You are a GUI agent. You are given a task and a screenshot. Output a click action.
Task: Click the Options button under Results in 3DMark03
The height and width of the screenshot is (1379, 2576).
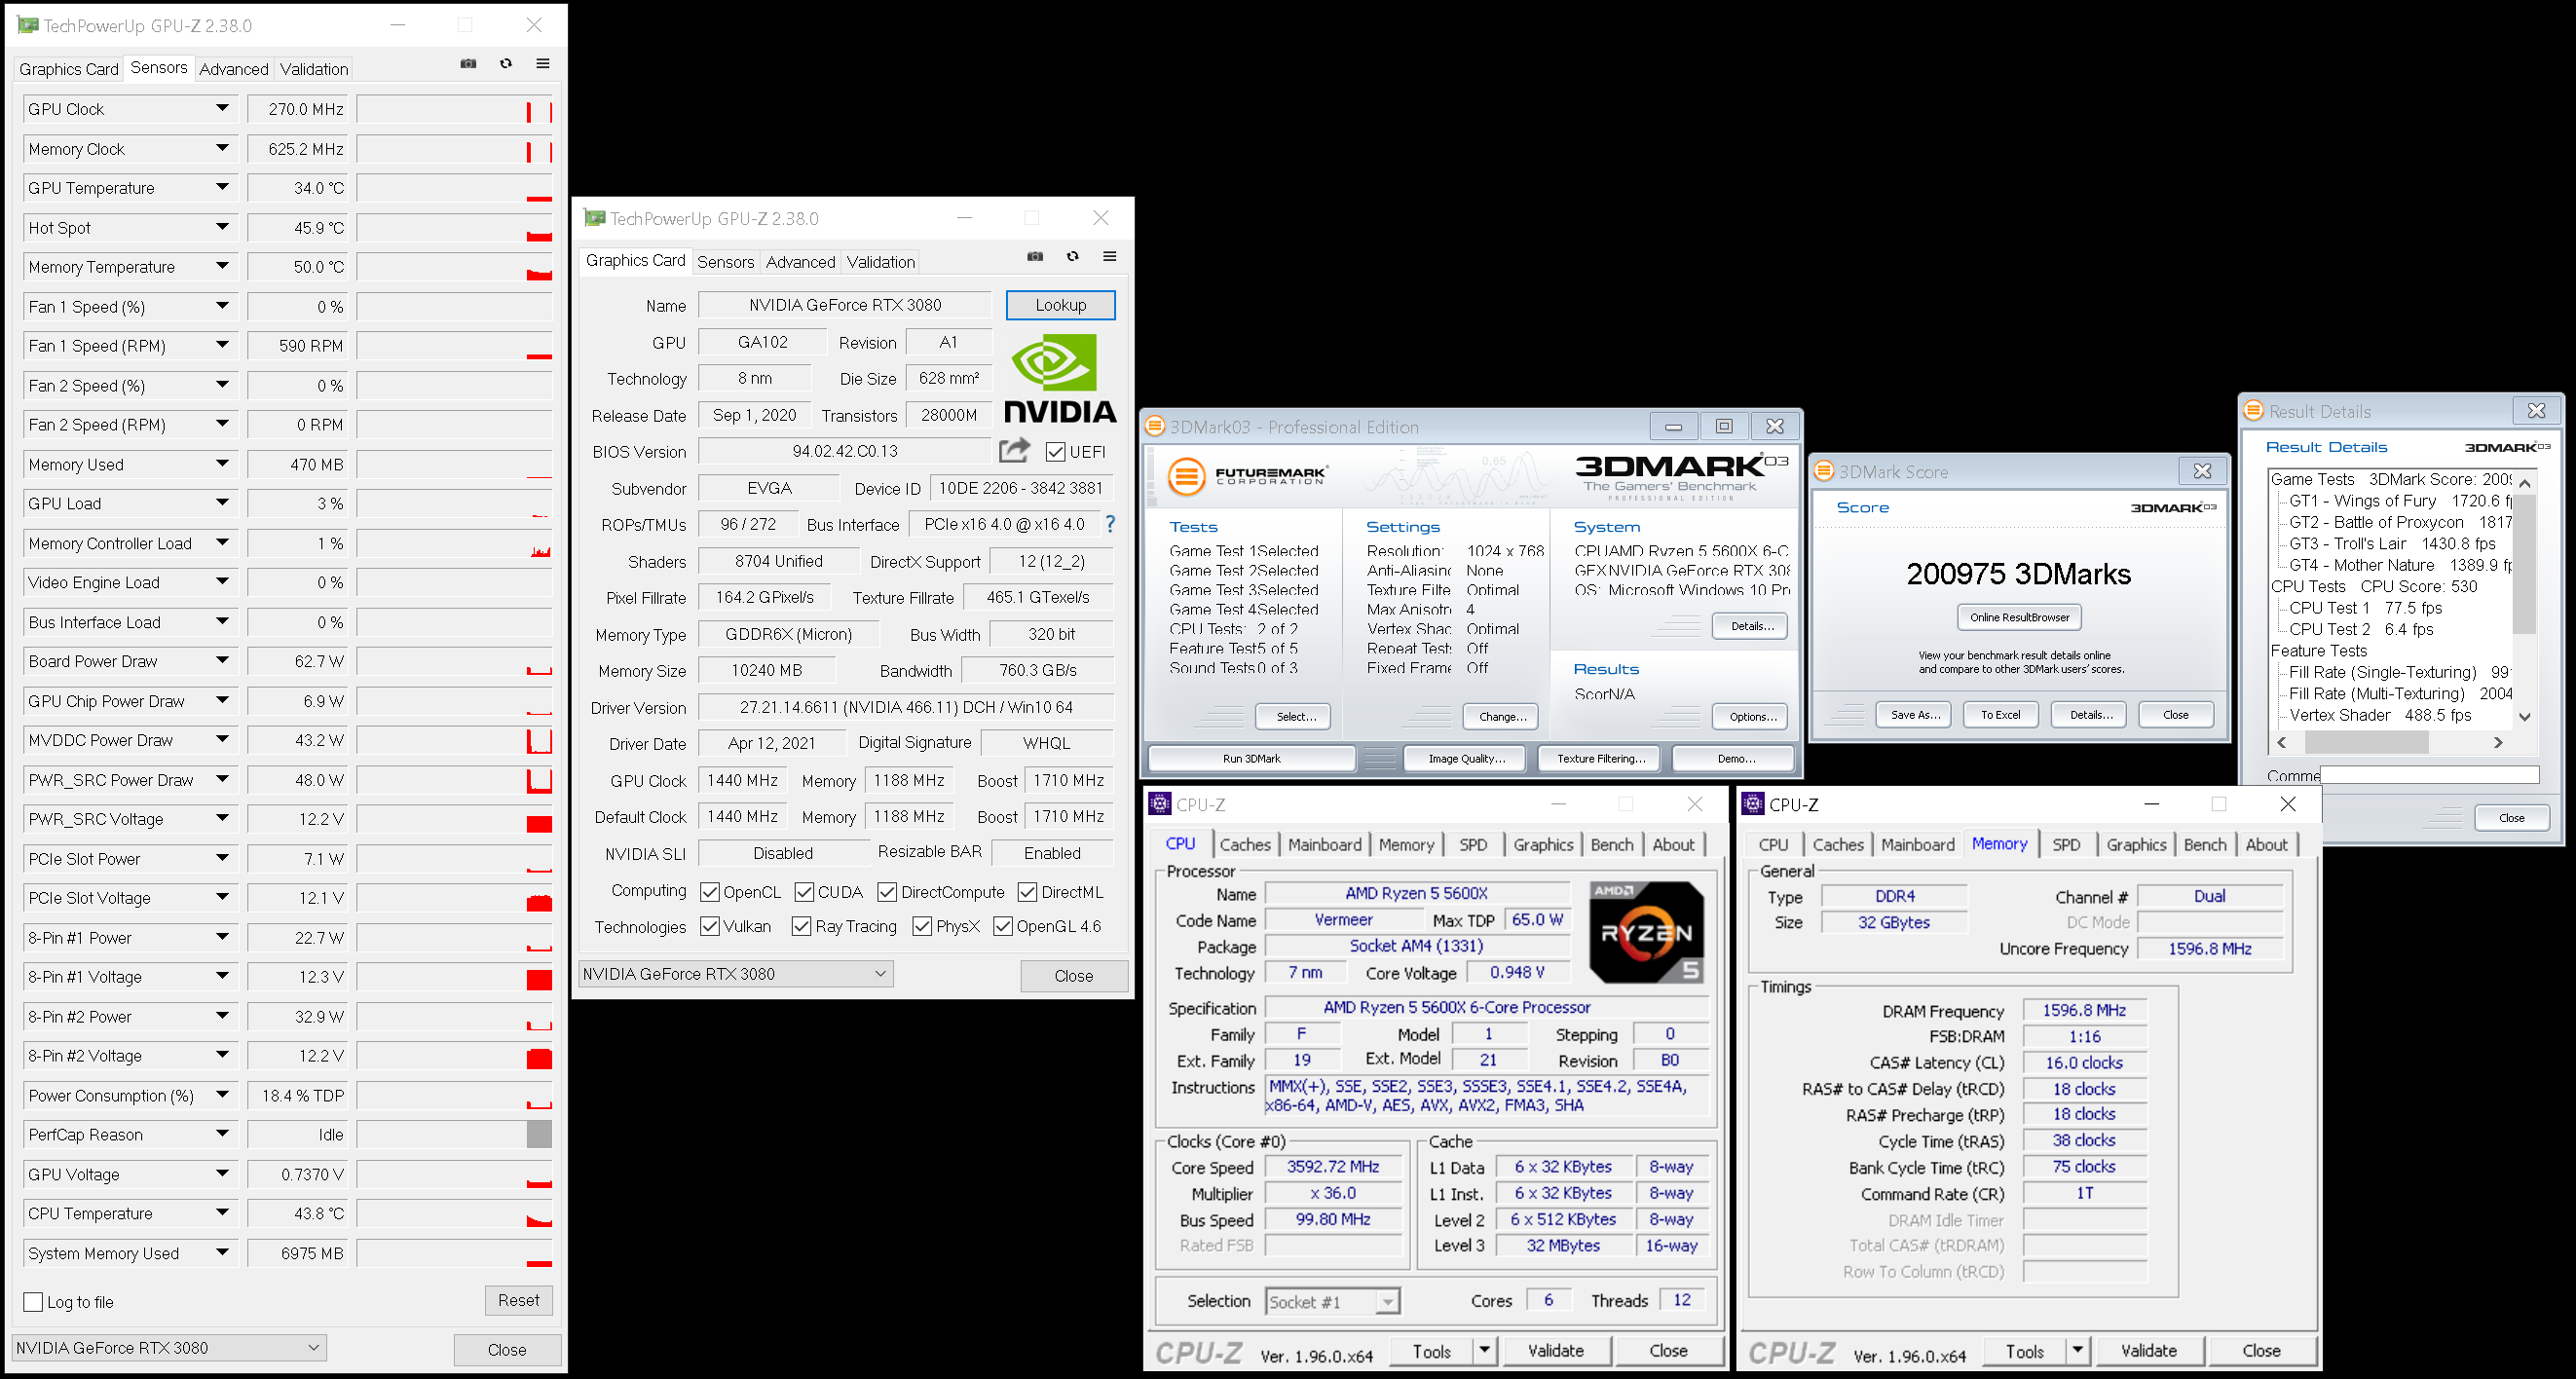pyautogui.click(x=1752, y=716)
